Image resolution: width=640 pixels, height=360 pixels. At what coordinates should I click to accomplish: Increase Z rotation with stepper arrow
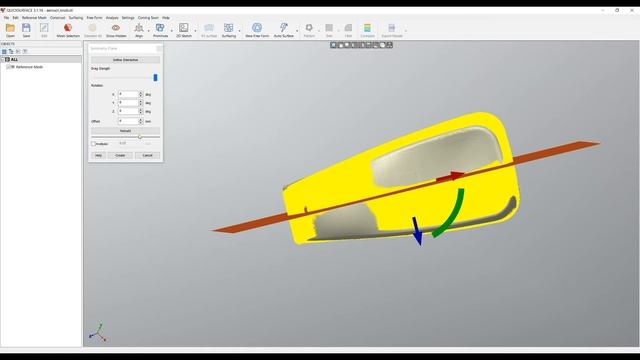[x=141, y=110]
